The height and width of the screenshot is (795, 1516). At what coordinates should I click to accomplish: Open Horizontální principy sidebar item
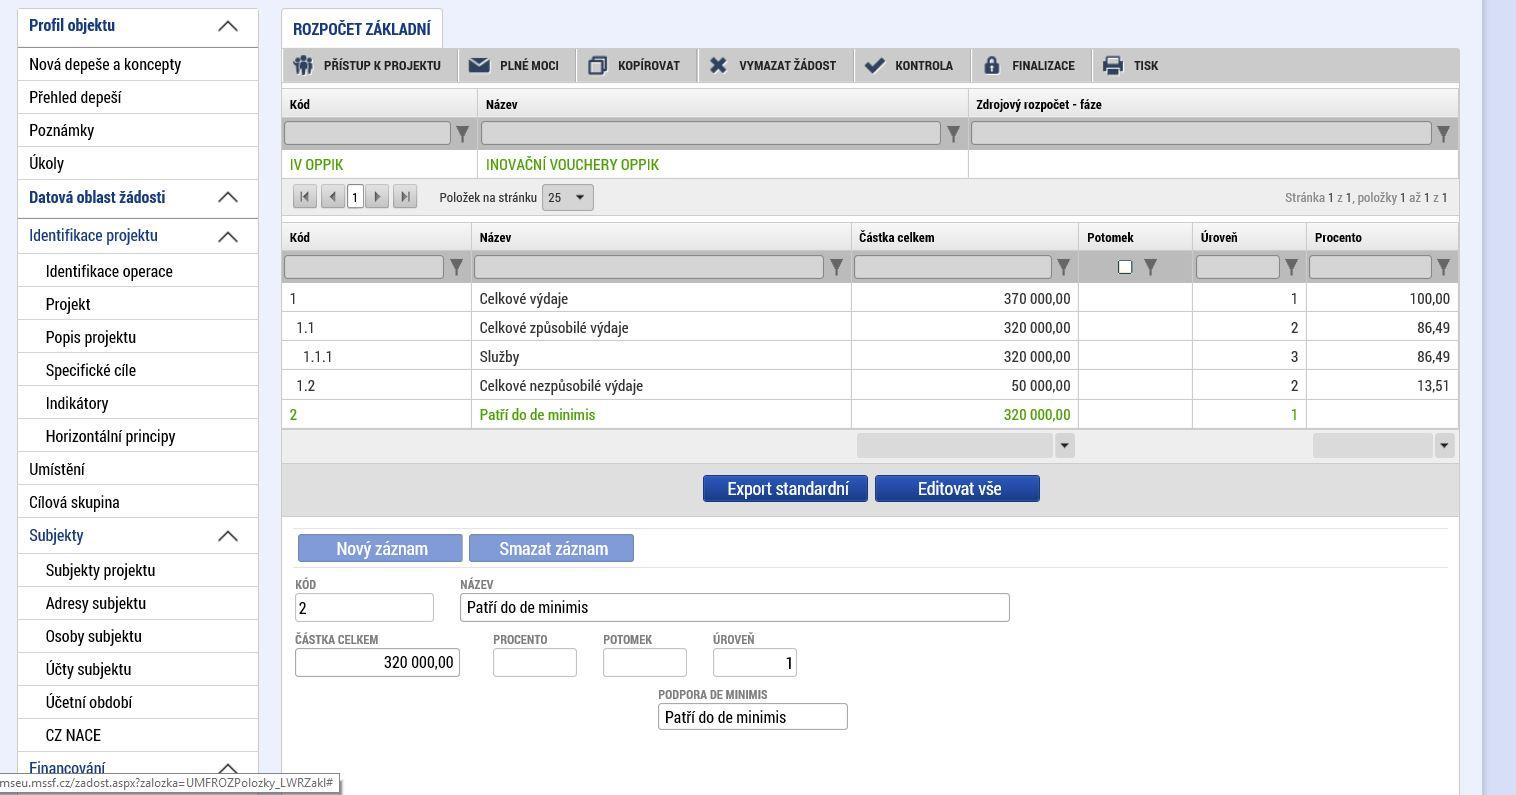(110, 436)
